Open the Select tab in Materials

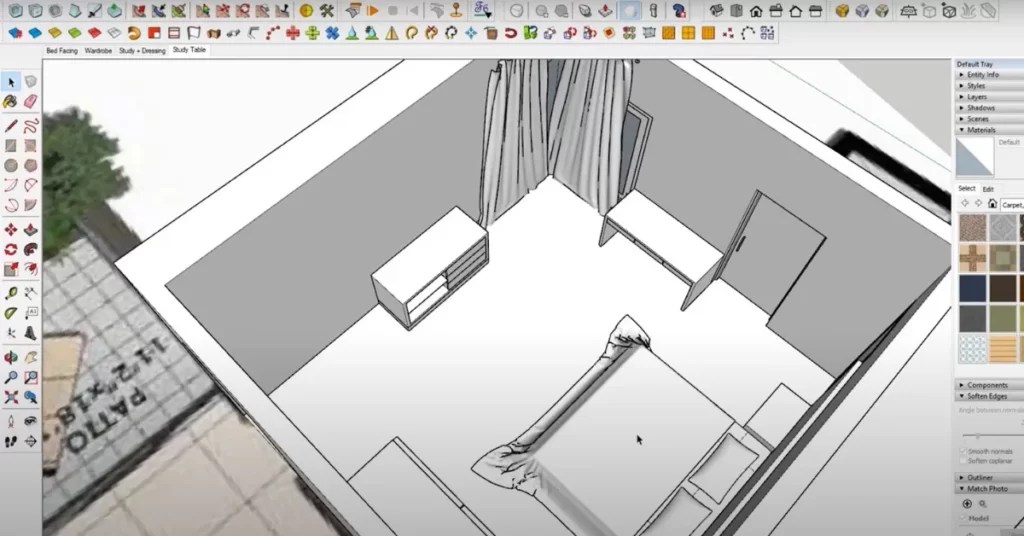click(x=967, y=189)
